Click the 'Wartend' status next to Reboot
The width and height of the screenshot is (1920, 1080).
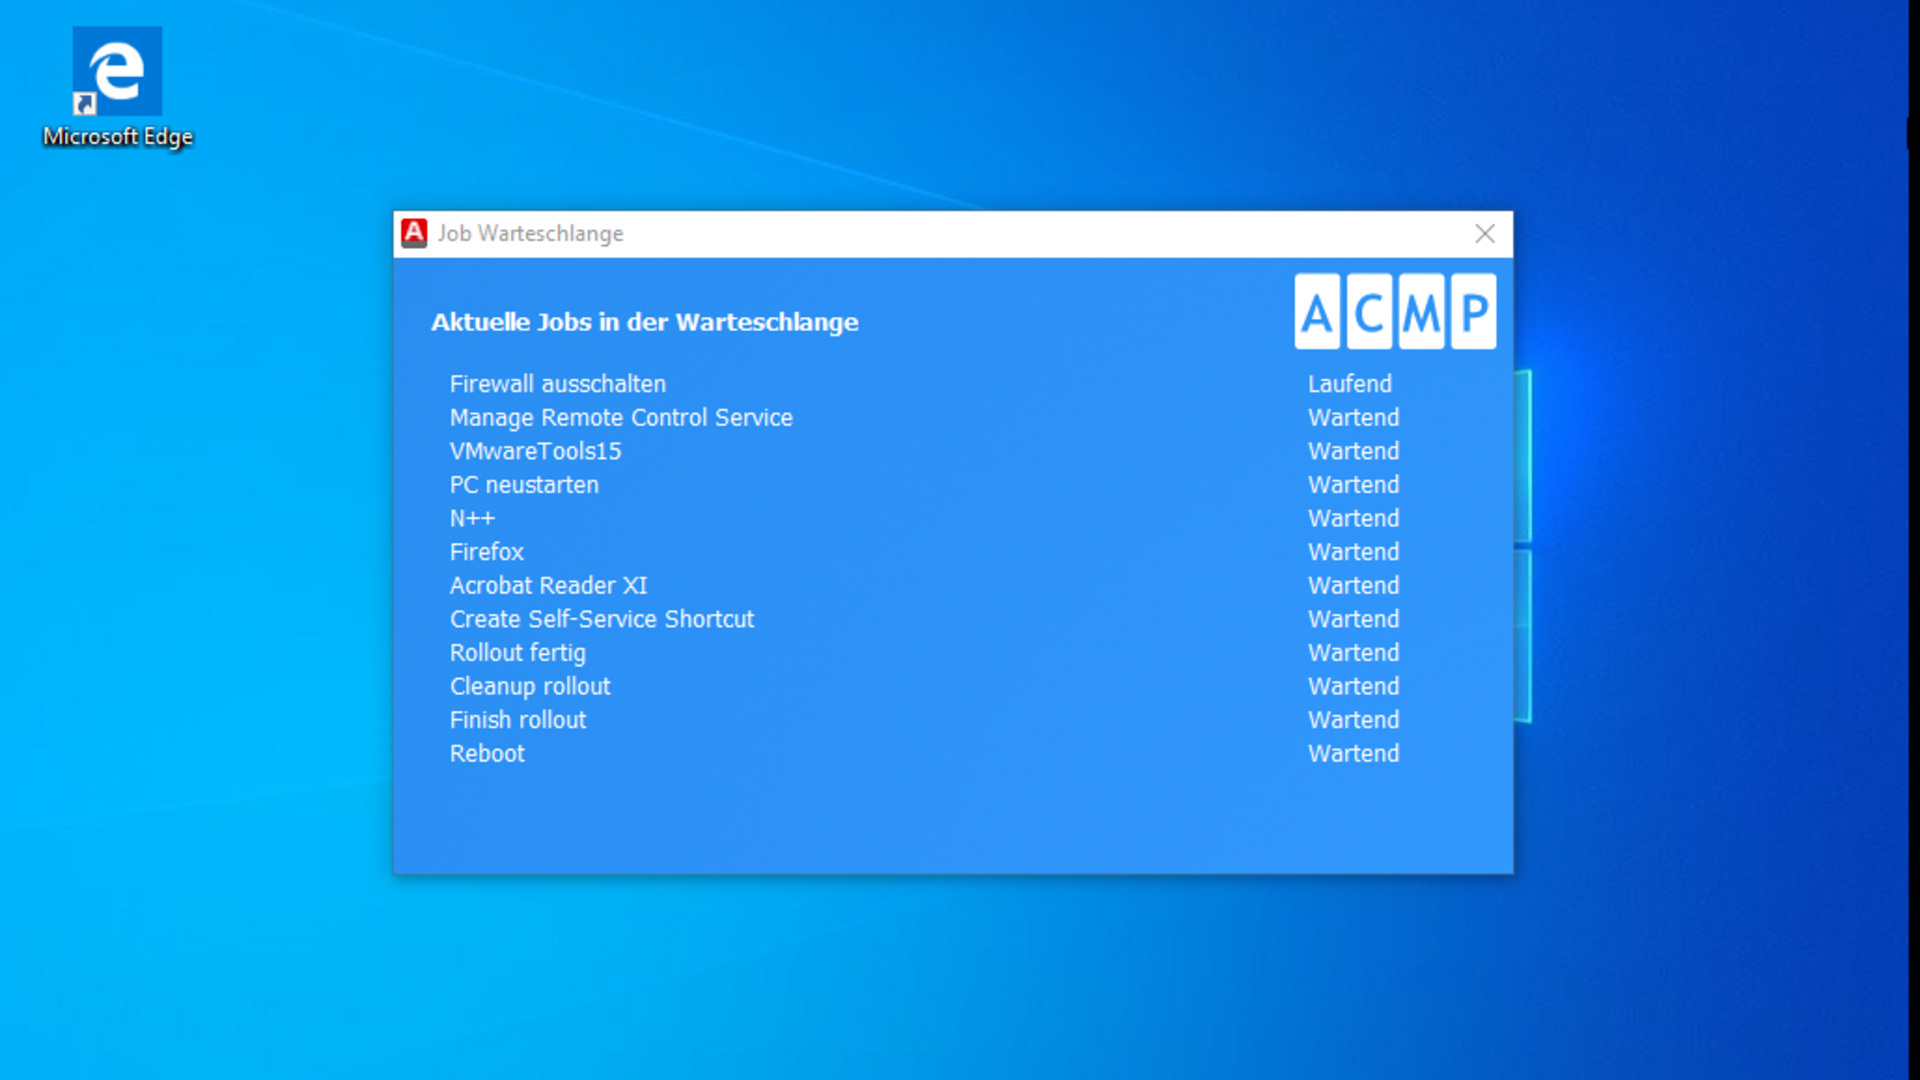coord(1353,754)
